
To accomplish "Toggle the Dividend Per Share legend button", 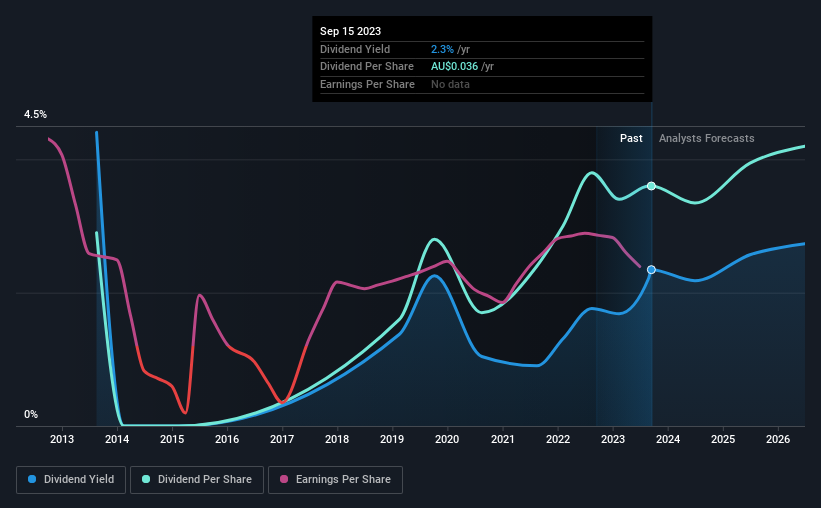I will [197, 480].
